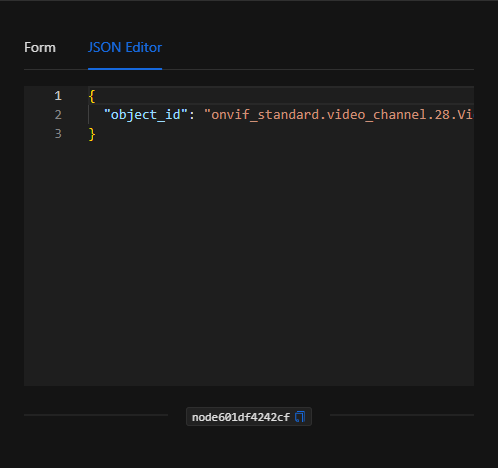The image size is (498, 468).
Task: Copy node ID node601df4242cf icon
Action: click(x=300, y=417)
